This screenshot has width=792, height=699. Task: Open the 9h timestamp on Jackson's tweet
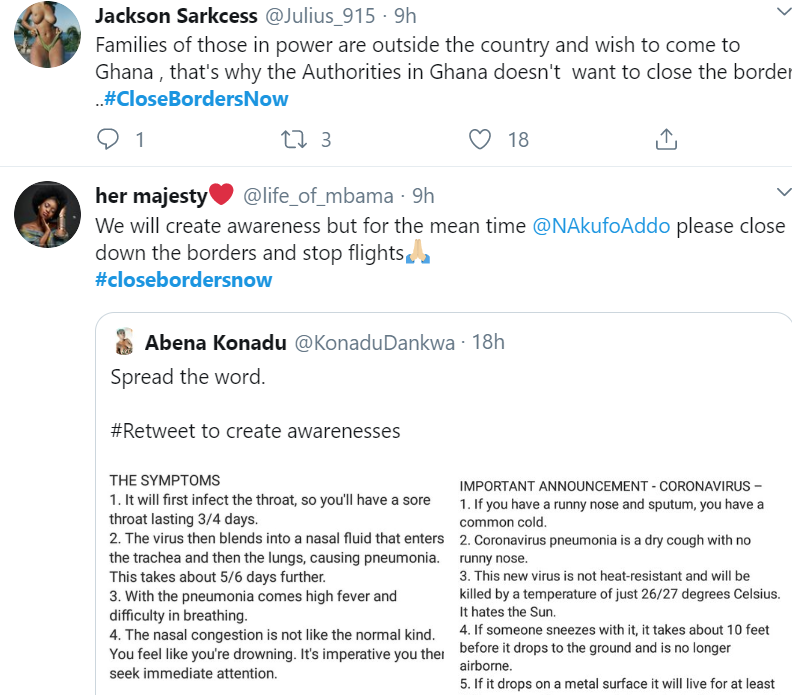tap(404, 15)
